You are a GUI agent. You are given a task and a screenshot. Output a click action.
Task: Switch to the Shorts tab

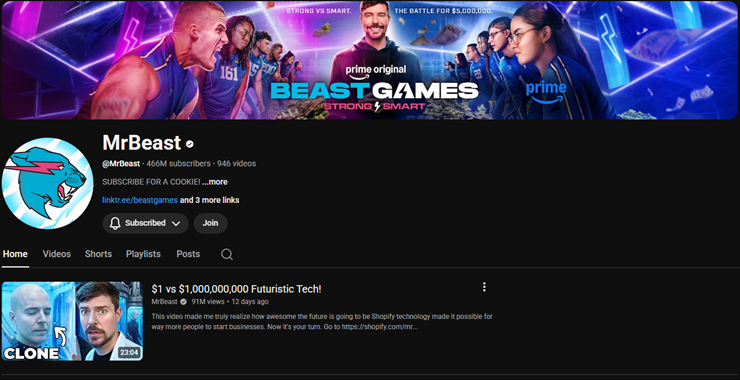coord(98,254)
